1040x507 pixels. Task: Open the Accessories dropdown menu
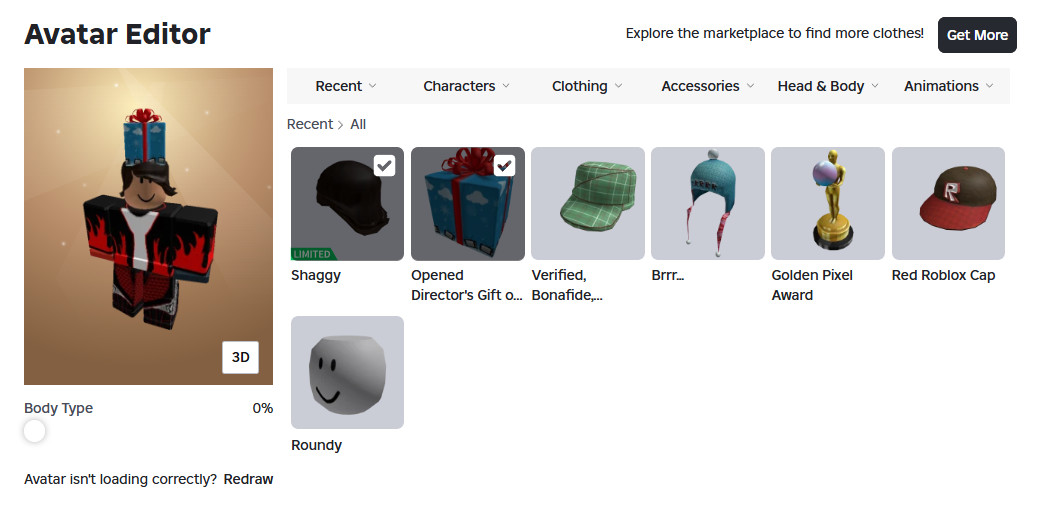pos(708,86)
